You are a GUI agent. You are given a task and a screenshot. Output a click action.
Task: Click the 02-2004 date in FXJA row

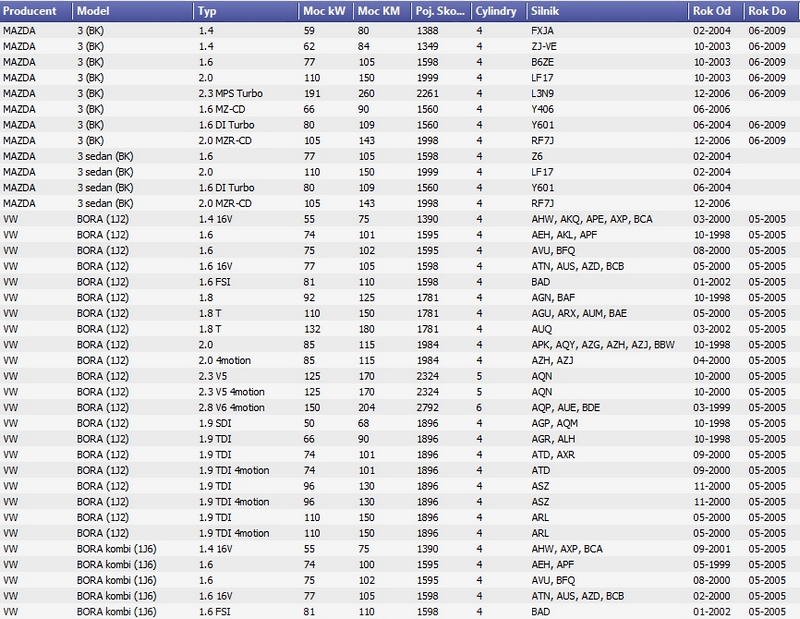712,31
